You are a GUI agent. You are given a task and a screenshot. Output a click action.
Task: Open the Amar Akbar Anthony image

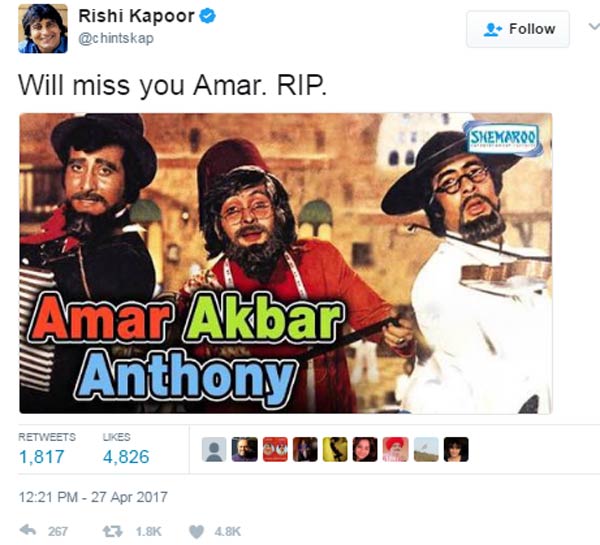coord(285,263)
